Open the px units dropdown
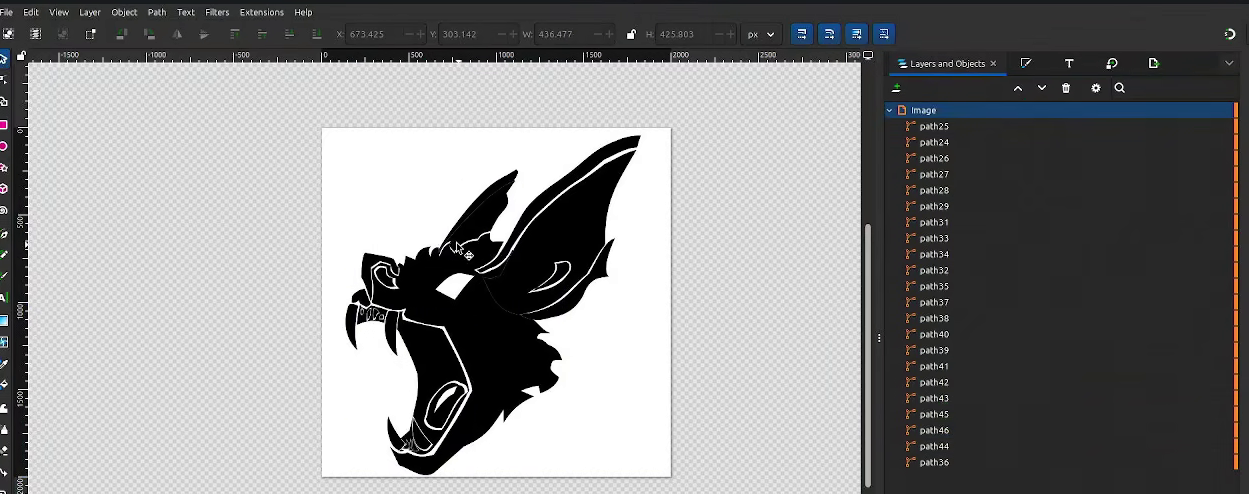The image size is (1249, 494). point(761,34)
